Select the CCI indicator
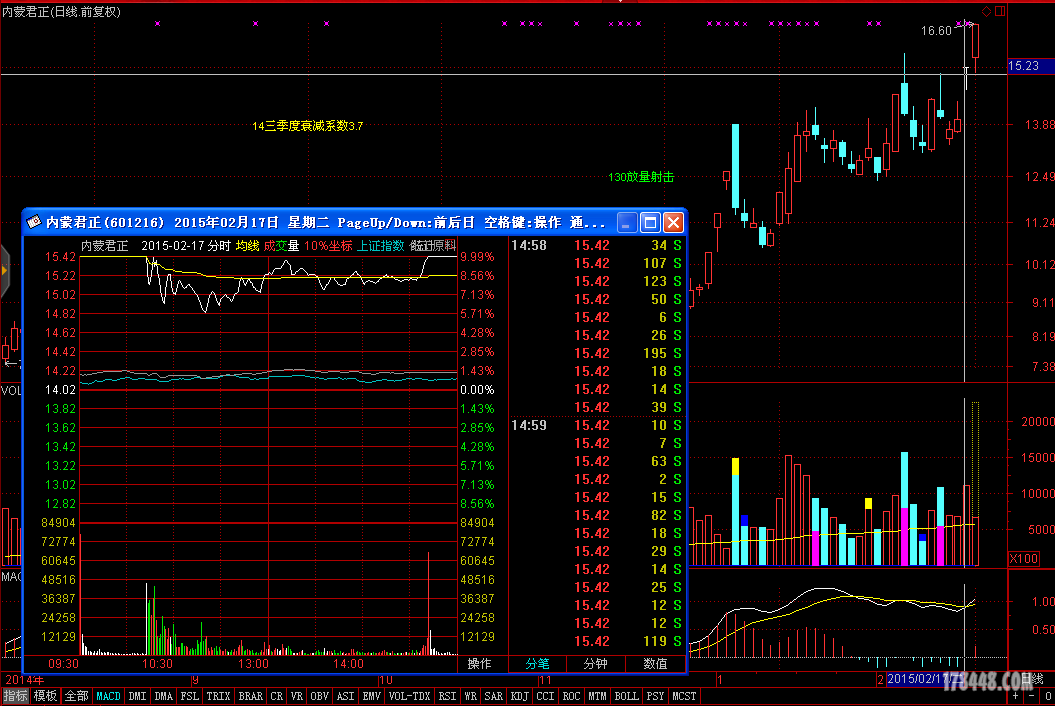Viewport: 1055px width, 706px height. tap(545, 697)
